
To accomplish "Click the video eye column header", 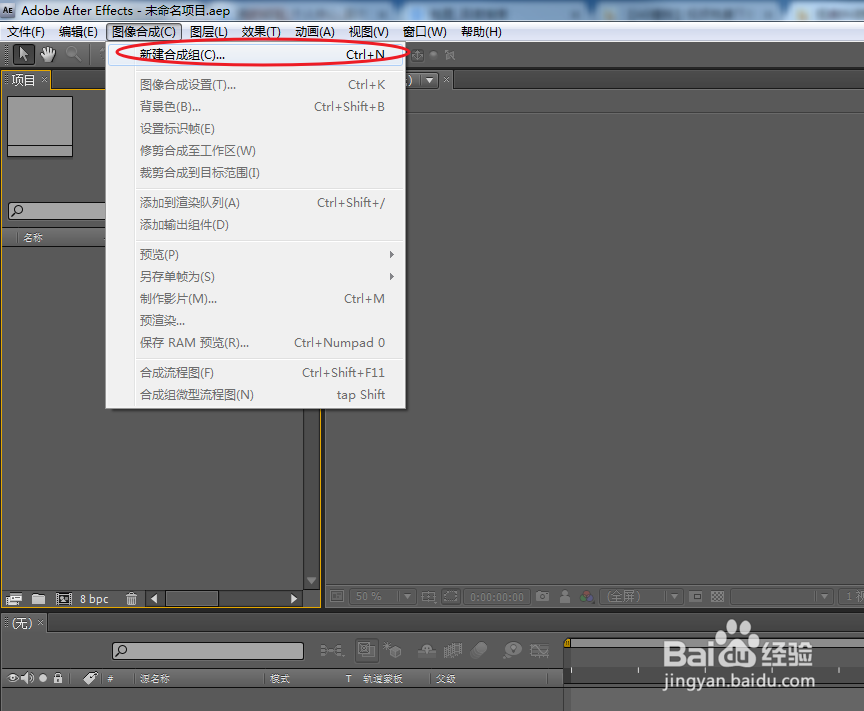I will 13,678.
